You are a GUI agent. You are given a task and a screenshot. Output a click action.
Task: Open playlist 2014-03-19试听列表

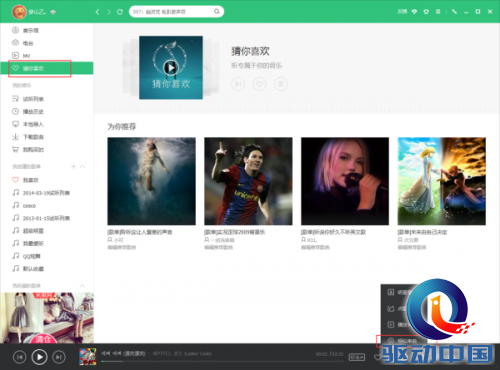(x=41, y=193)
